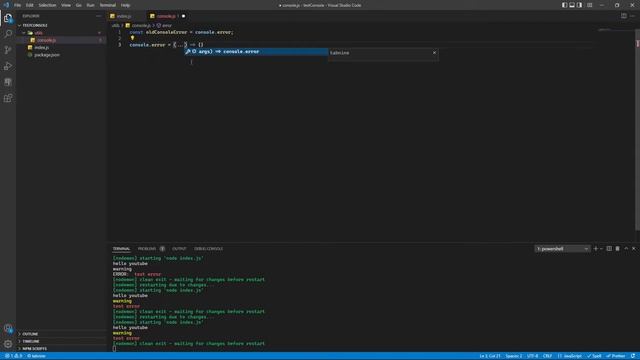The width and height of the screenshot is (640, 360).
Task: Open the editor more actions ellipsis
Action: tap(633, 16)
